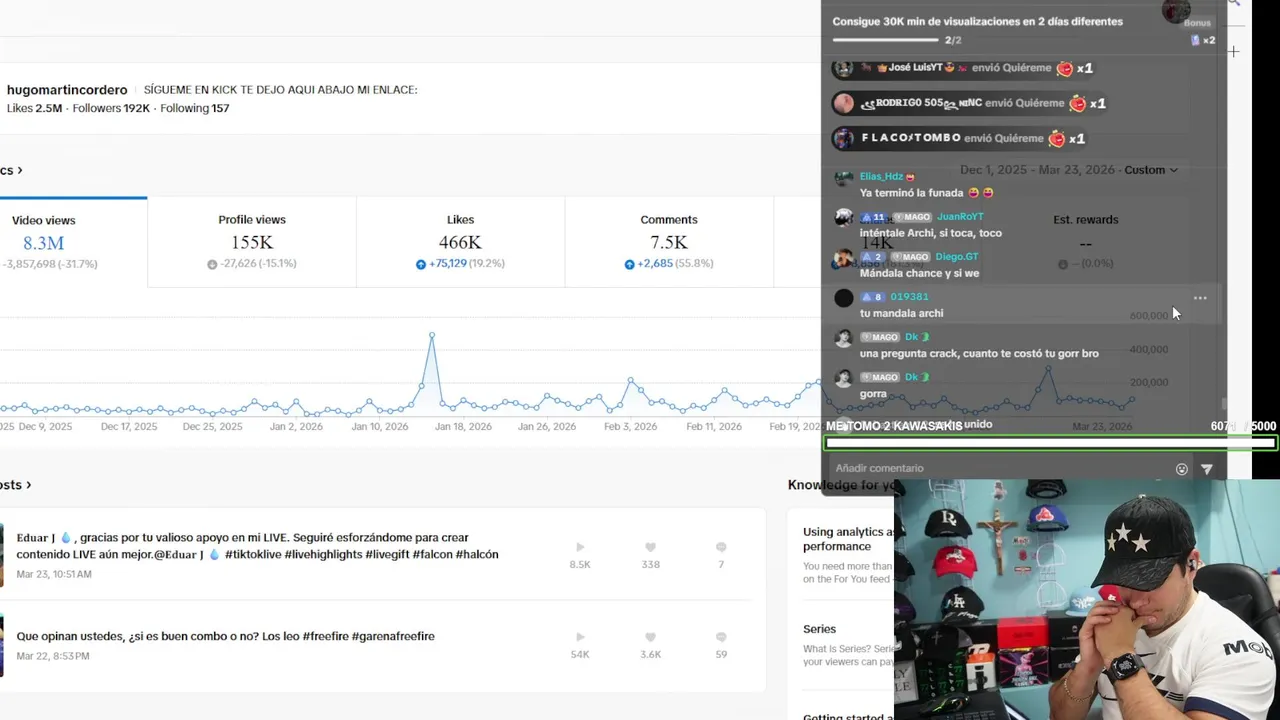Click the black avatar of user 019381
This screenshot has height=720, width=1280.
(844, 298)
